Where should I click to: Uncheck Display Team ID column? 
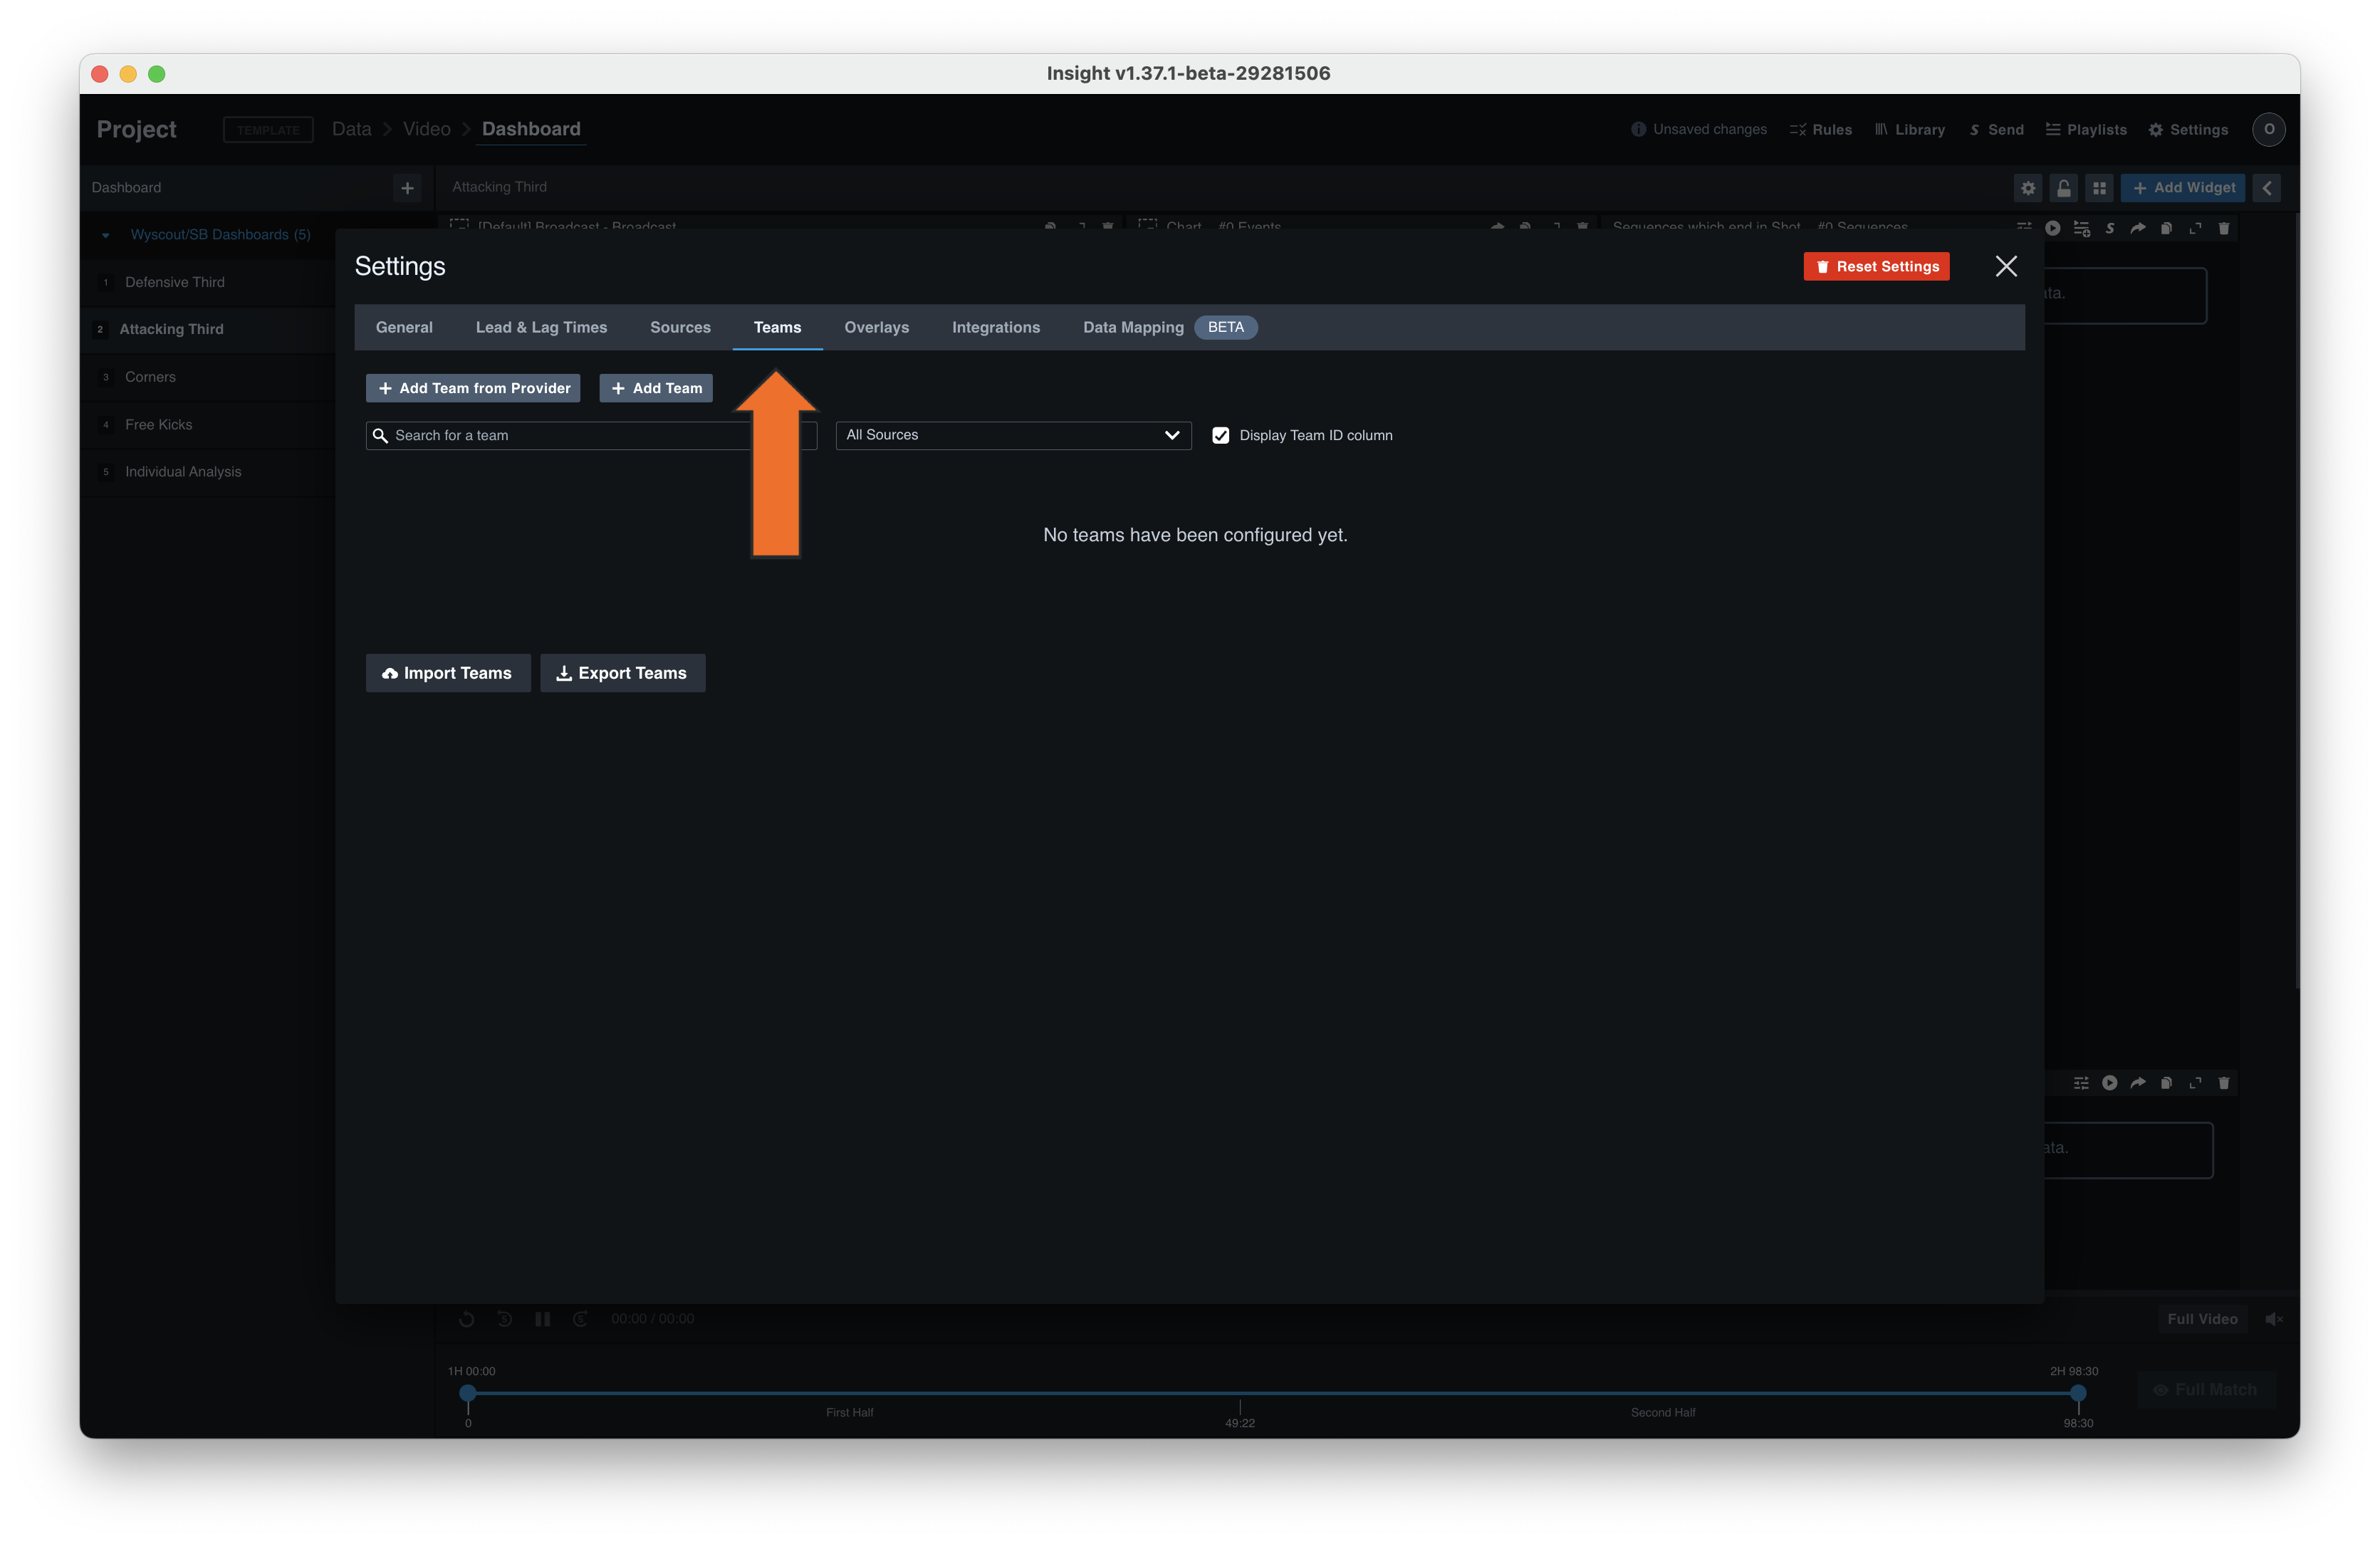[1221, 435]
